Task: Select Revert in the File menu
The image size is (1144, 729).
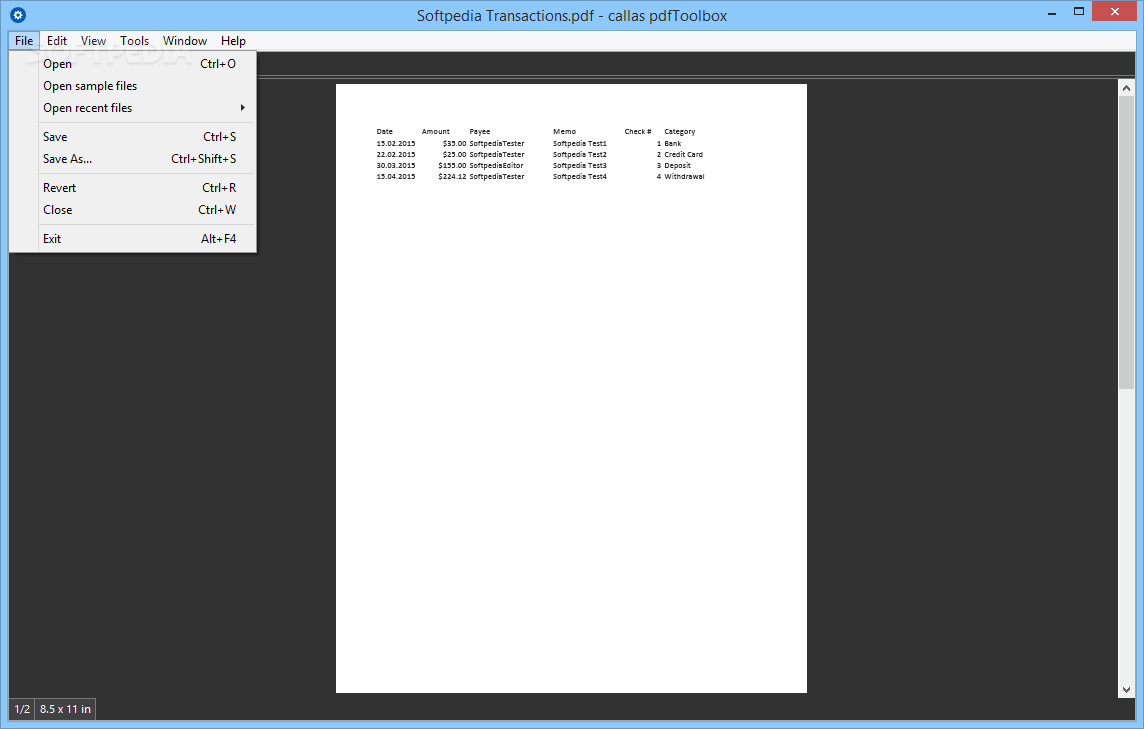Action: pyautogui.click(x=133, y=188)
